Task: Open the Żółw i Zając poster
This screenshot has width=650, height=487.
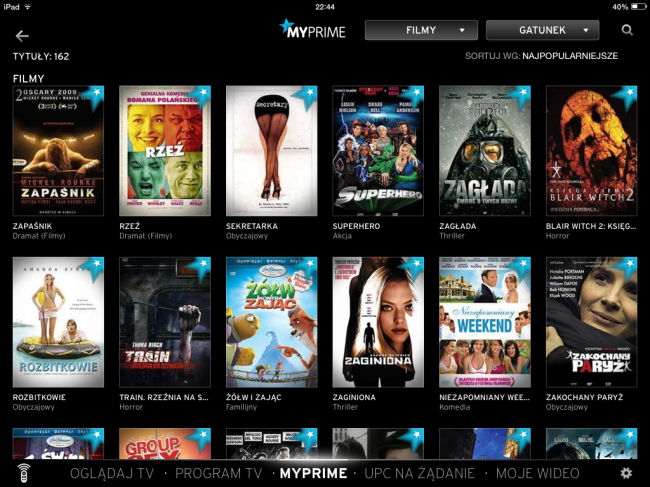Action: (272, 322)
